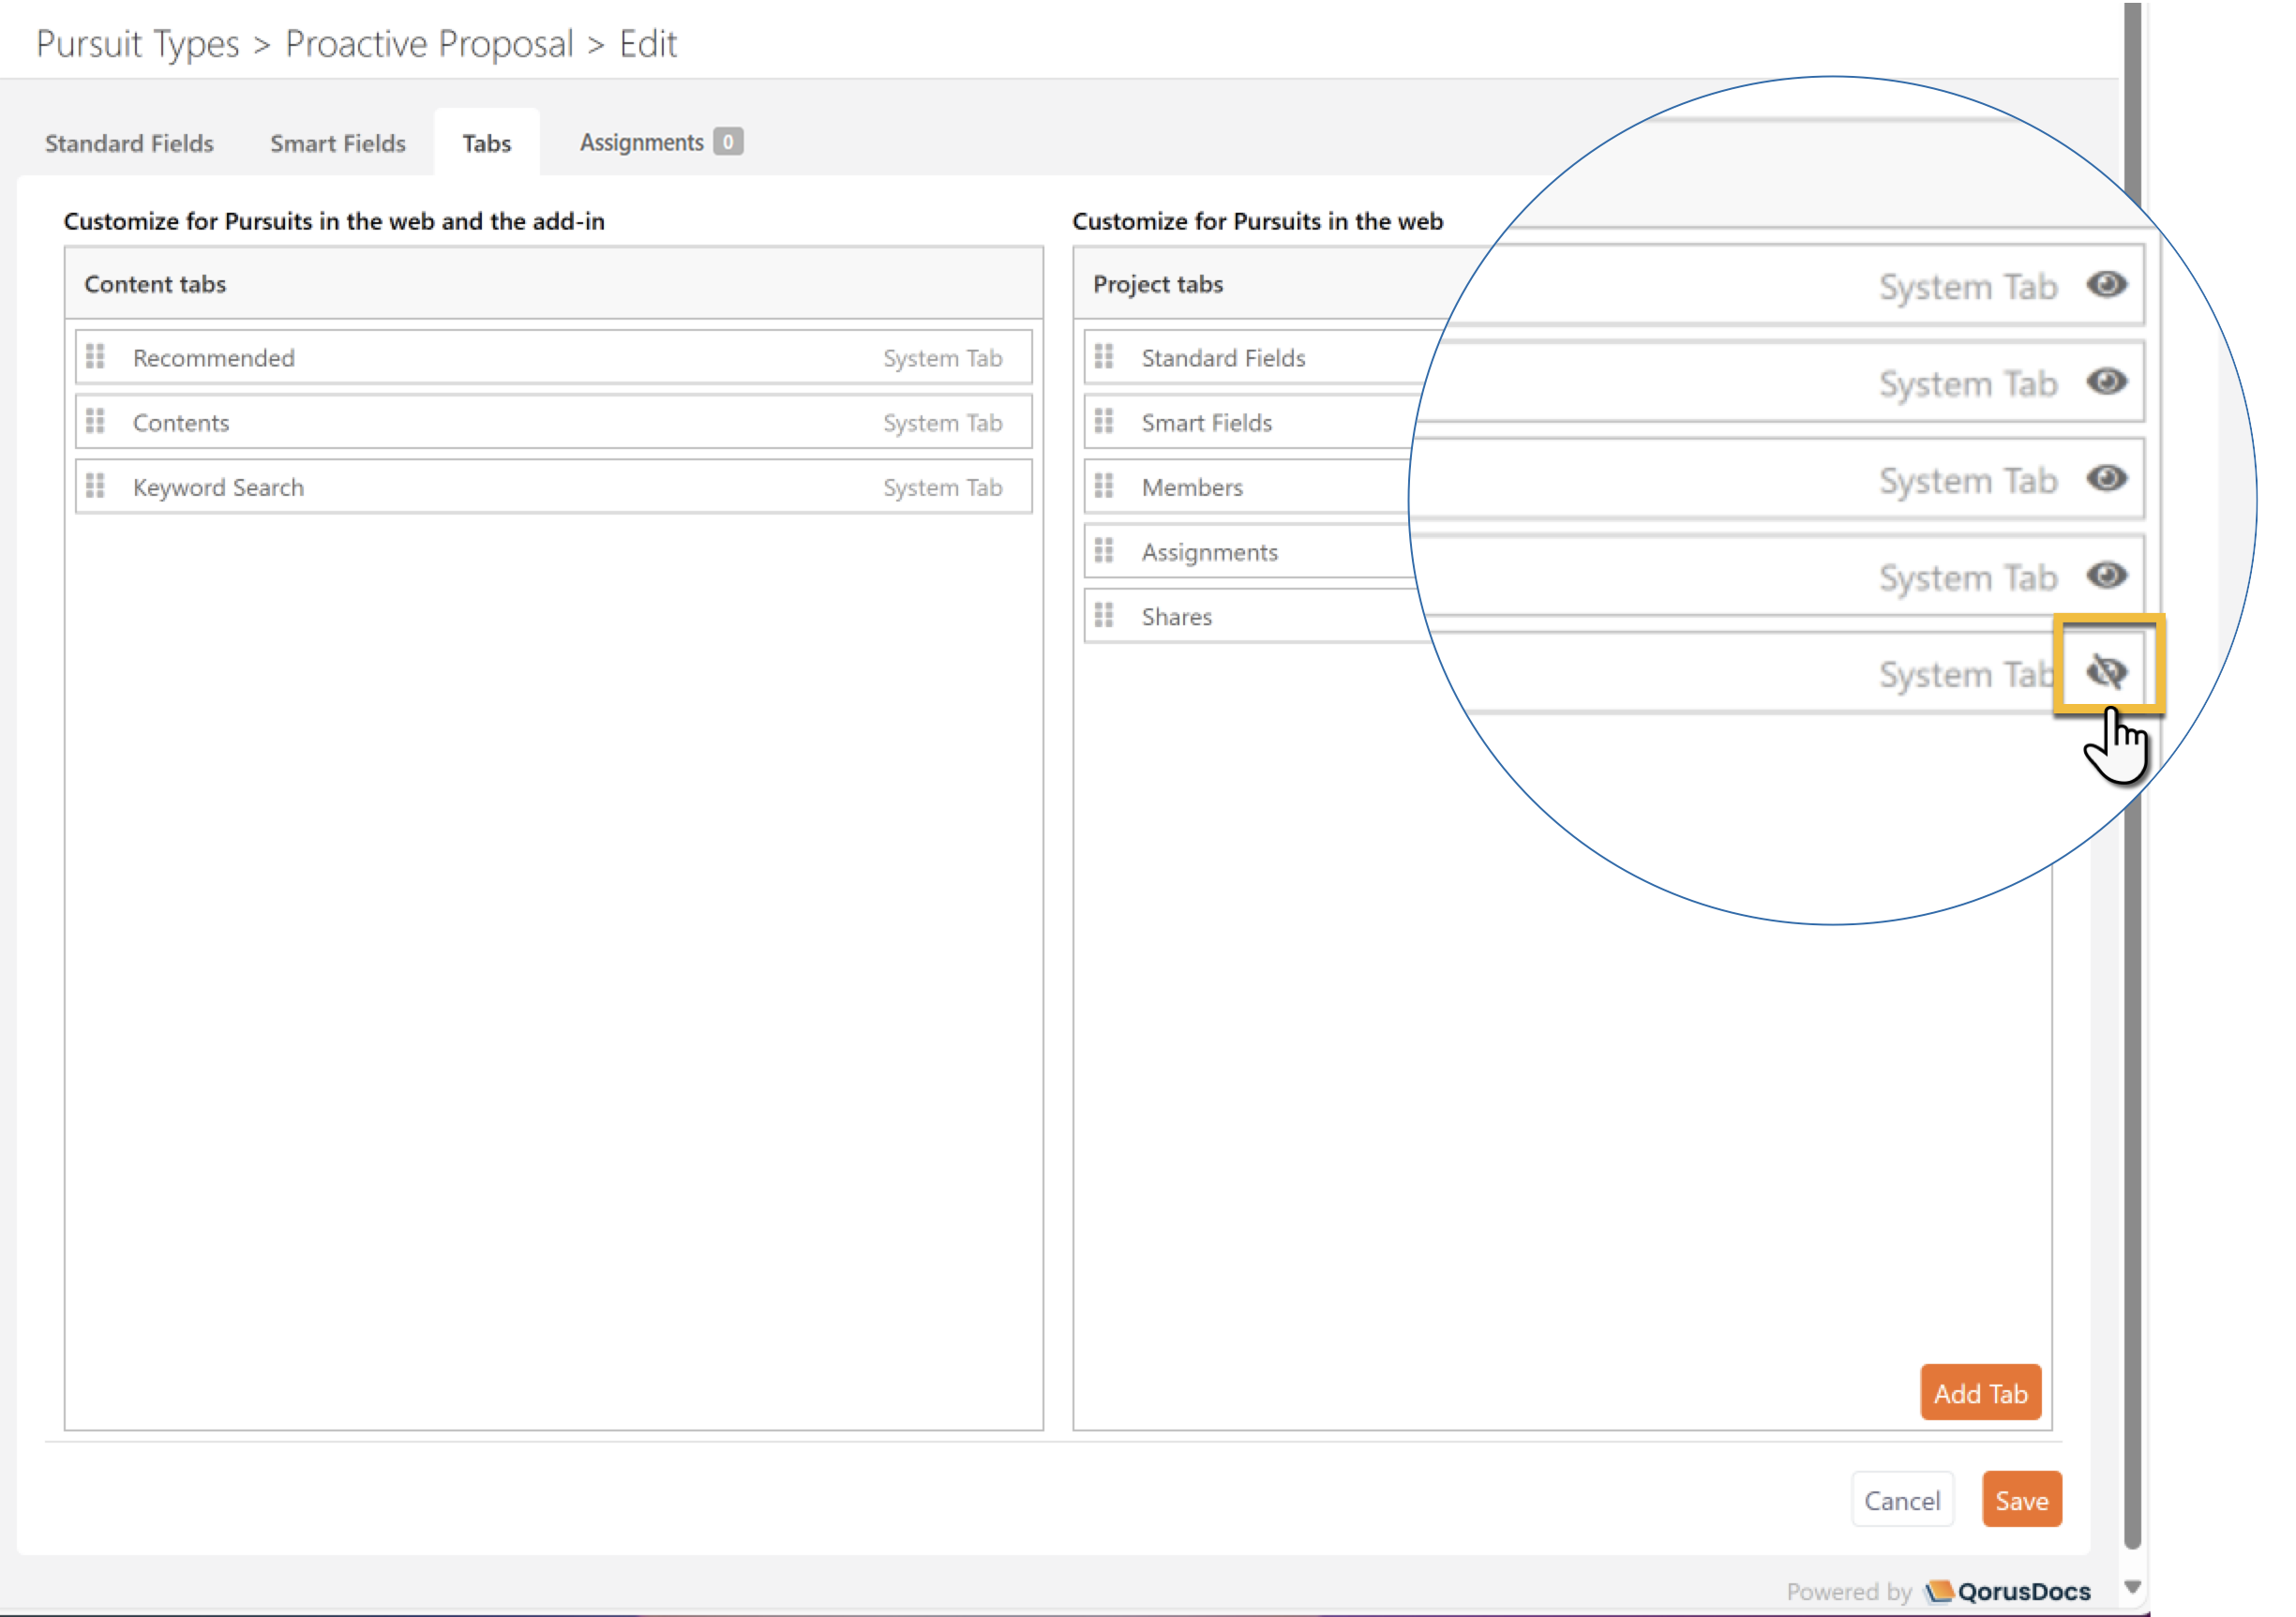Click drag handle beside Standard Fields project tab
The width and height of the screenshot is (2296, 1617).
[1103, 357]
